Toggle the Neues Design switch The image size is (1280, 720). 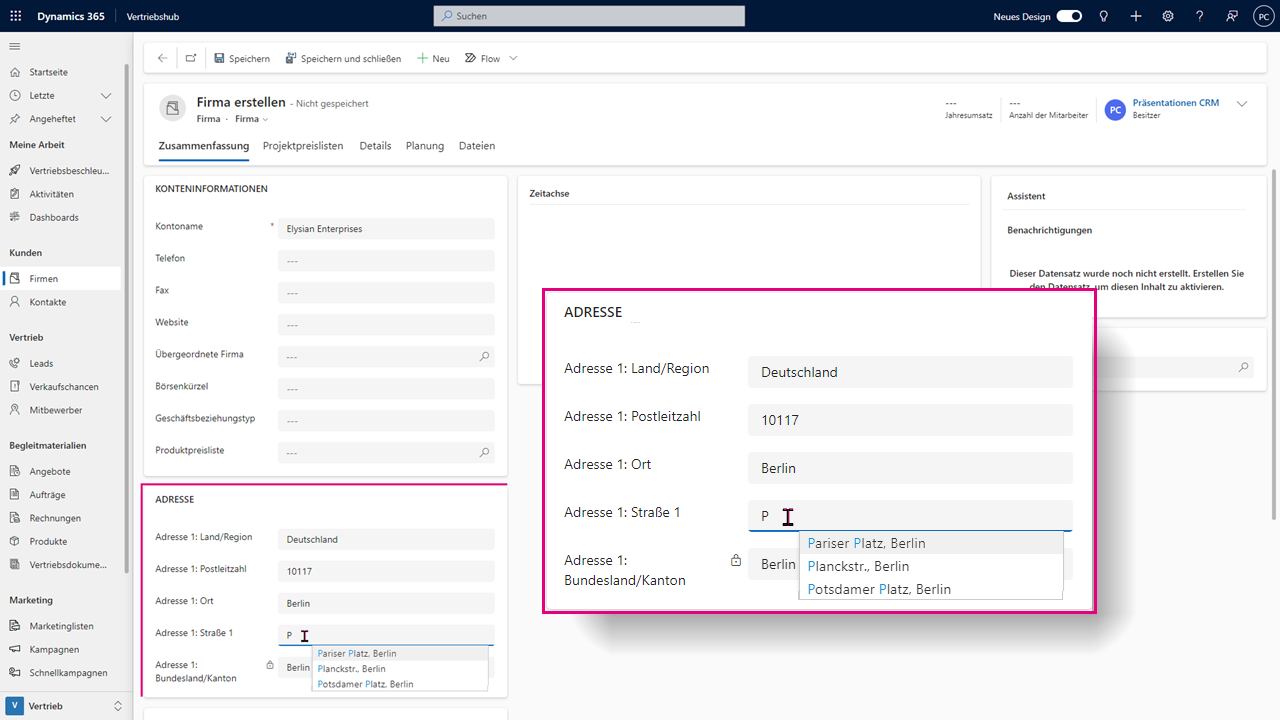[x=1069, y=17]
